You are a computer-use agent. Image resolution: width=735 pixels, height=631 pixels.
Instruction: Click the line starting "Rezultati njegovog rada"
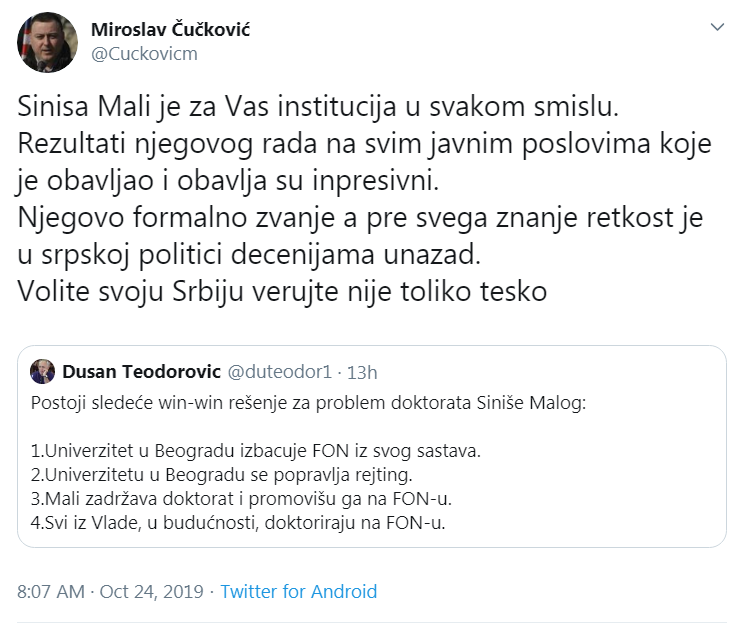click(364, 144)
